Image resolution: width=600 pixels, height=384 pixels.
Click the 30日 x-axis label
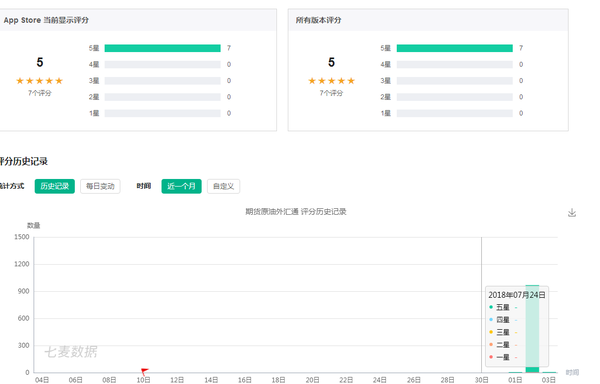point(481,380)
